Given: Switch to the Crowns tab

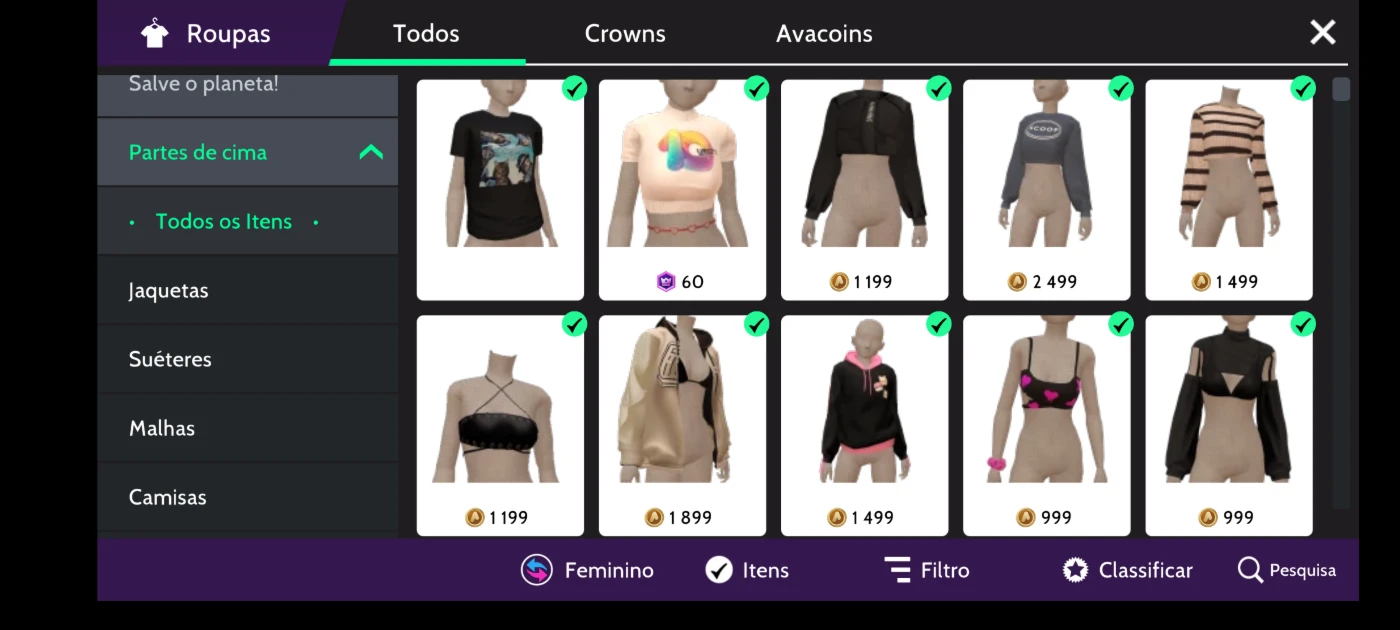Looking at the screenshot, I should [625, 34].
